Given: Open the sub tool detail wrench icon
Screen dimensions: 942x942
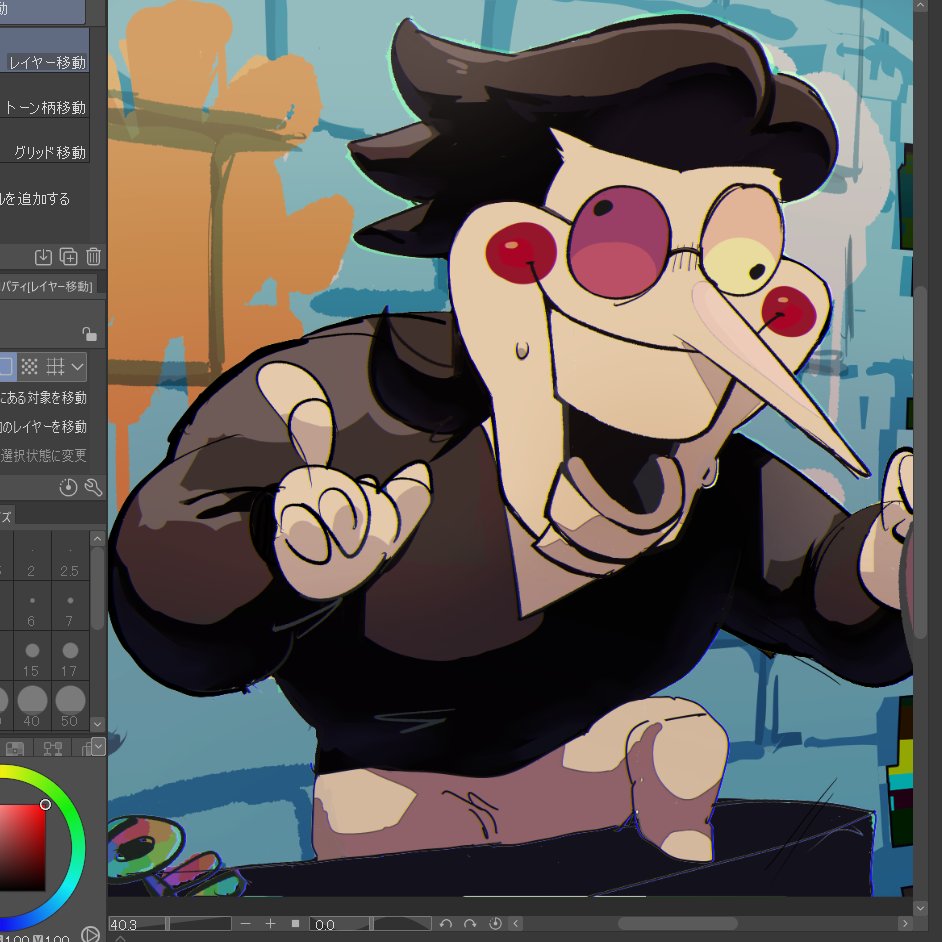Looking at the screenshot, I should point(93,487).
